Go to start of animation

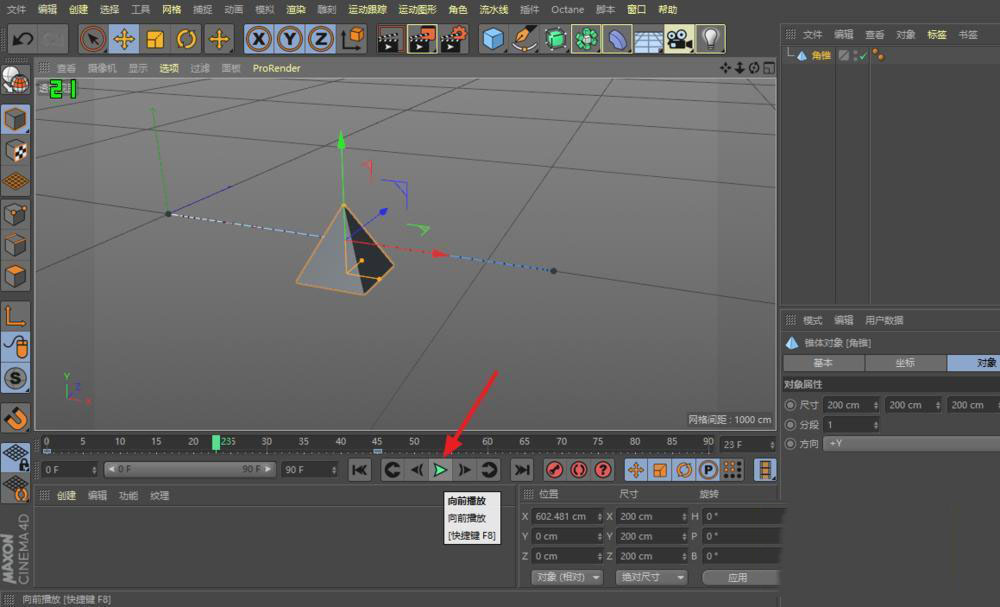[x=360, y=470]
